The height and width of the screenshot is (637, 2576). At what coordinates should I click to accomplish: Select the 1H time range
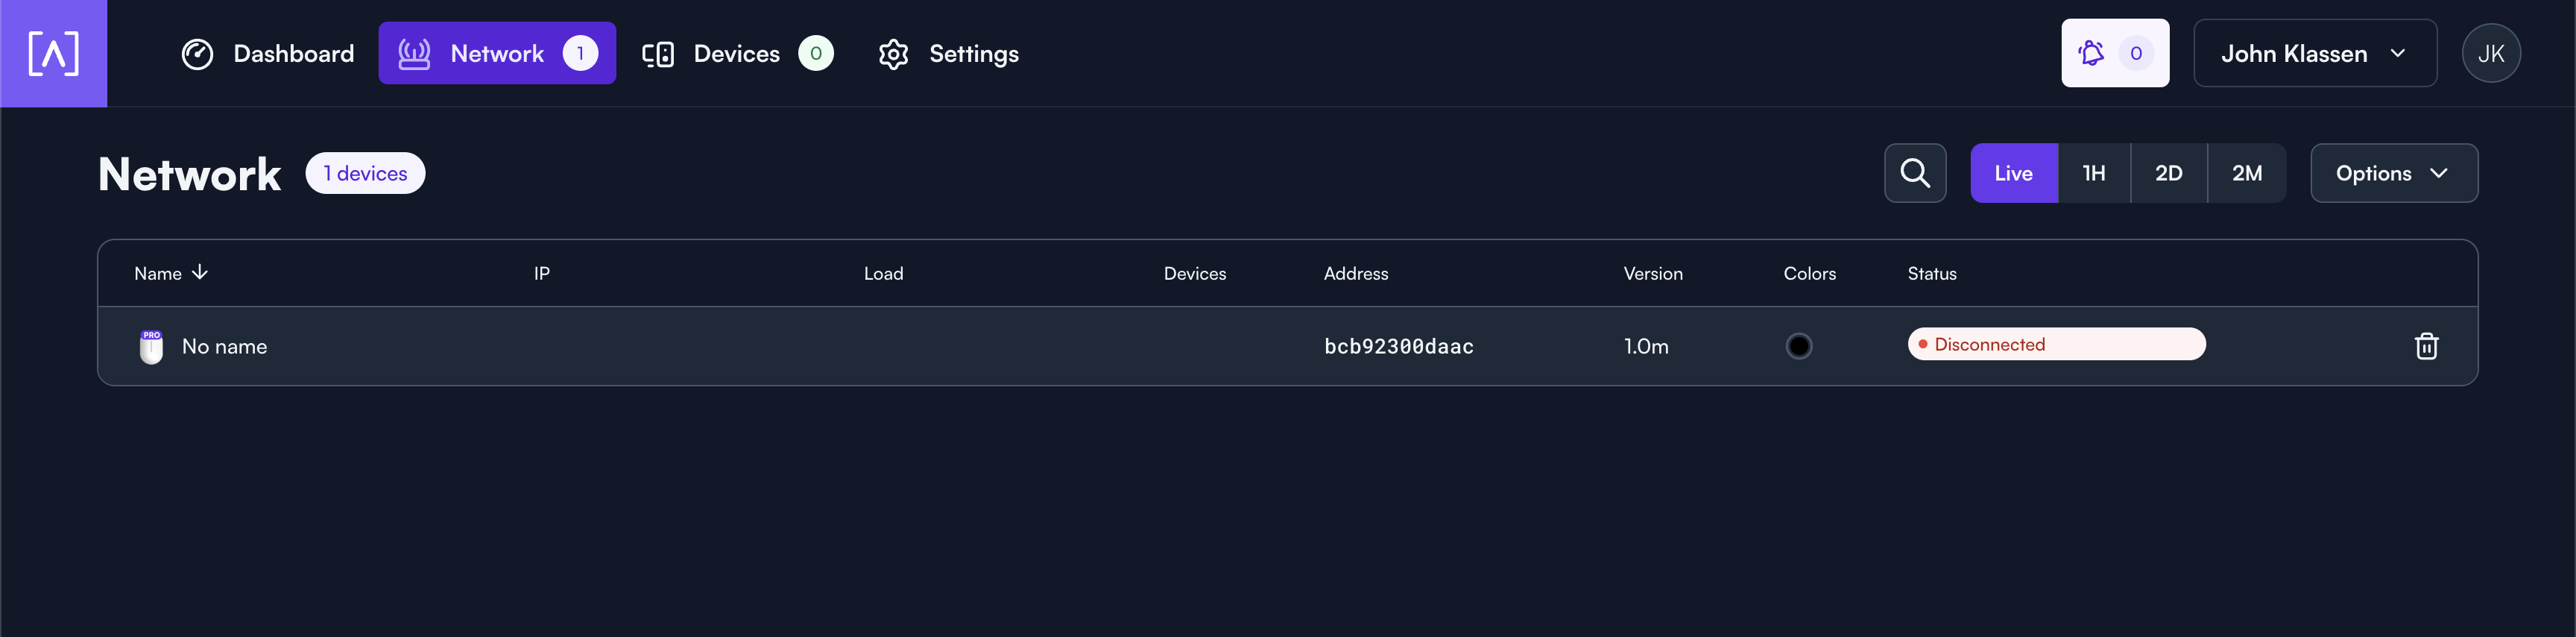(2094, 173)
